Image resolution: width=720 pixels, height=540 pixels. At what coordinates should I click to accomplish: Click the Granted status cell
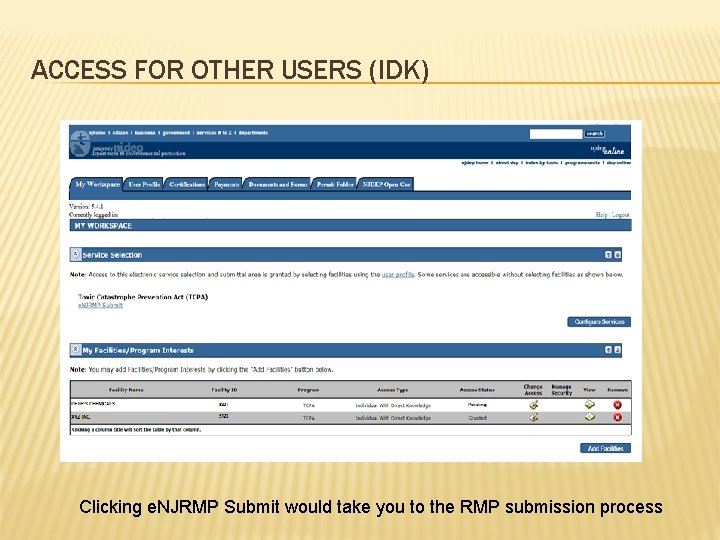click(x=477, y=418)
